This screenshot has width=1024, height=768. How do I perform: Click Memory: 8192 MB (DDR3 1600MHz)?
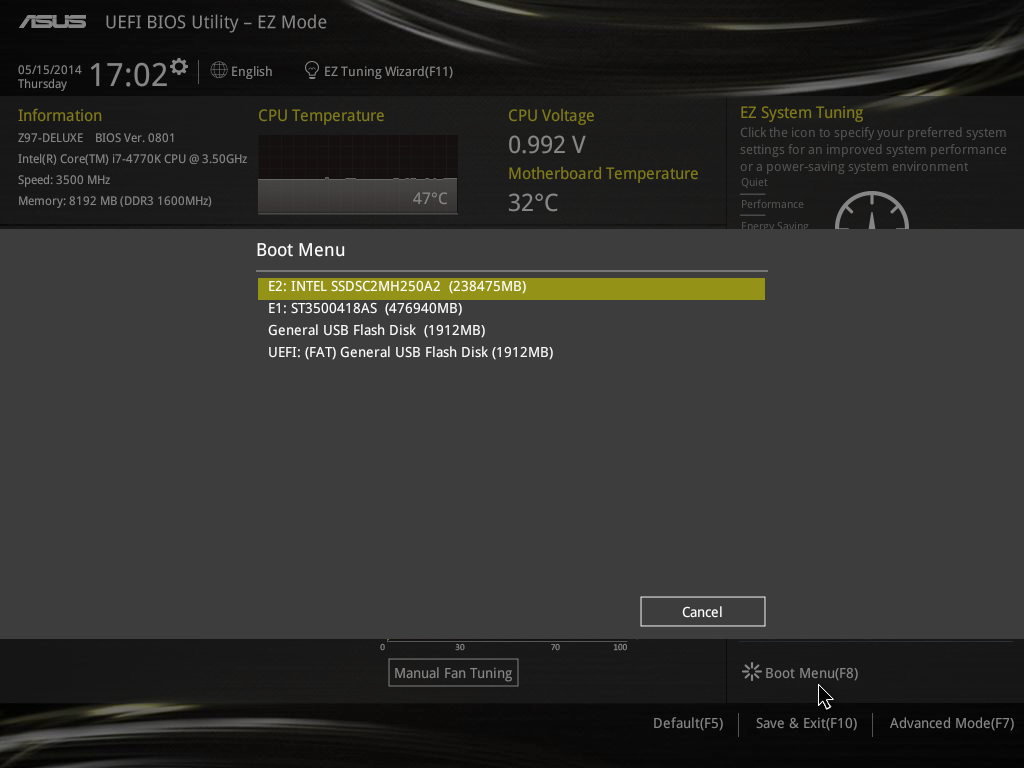[x=115, y=200]
